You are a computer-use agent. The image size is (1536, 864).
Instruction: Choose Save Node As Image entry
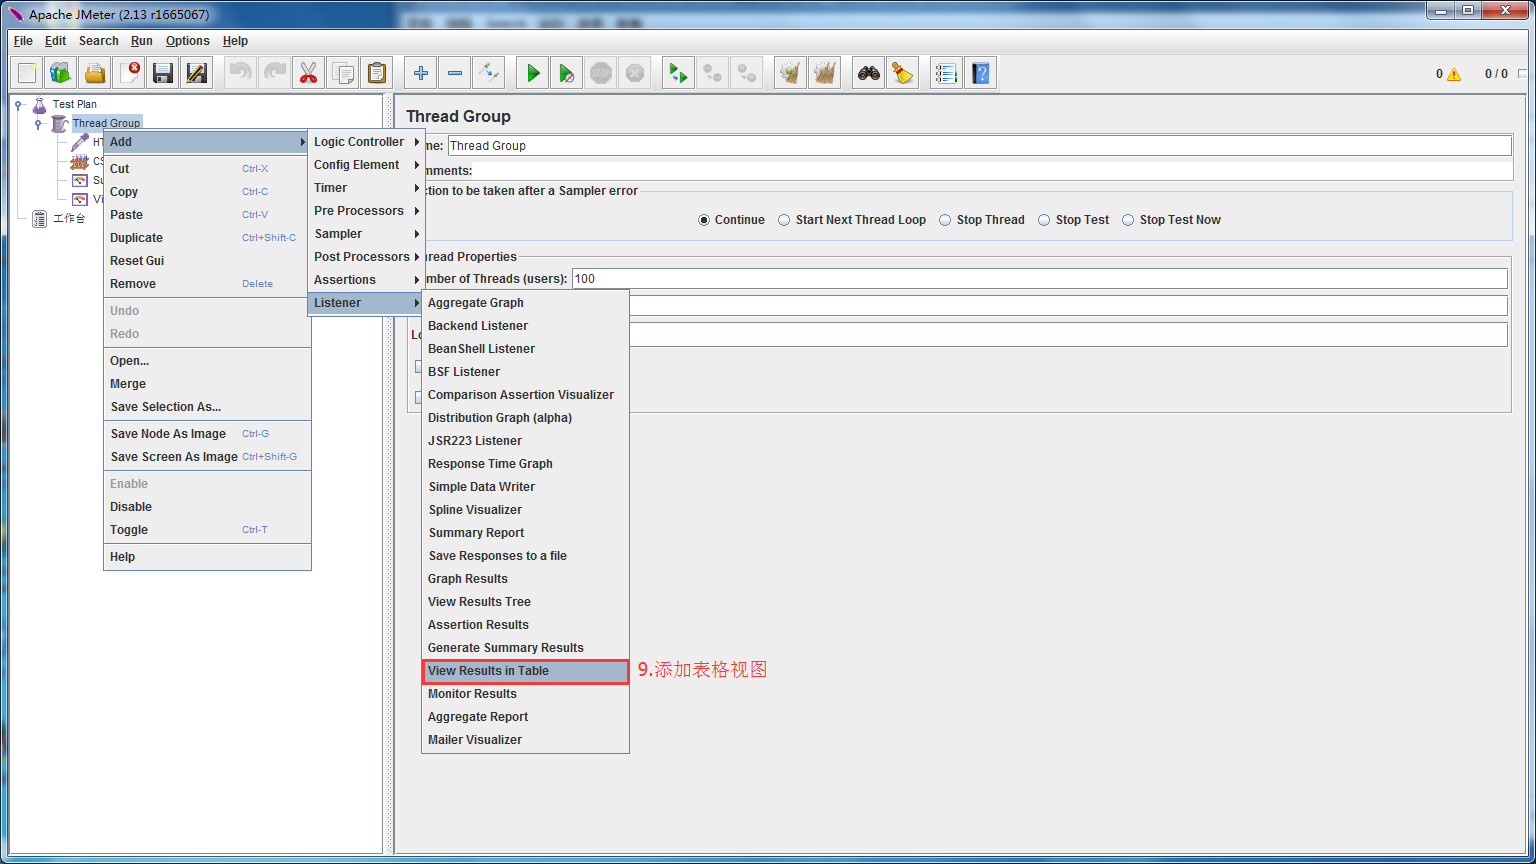[x=207, y=434]
